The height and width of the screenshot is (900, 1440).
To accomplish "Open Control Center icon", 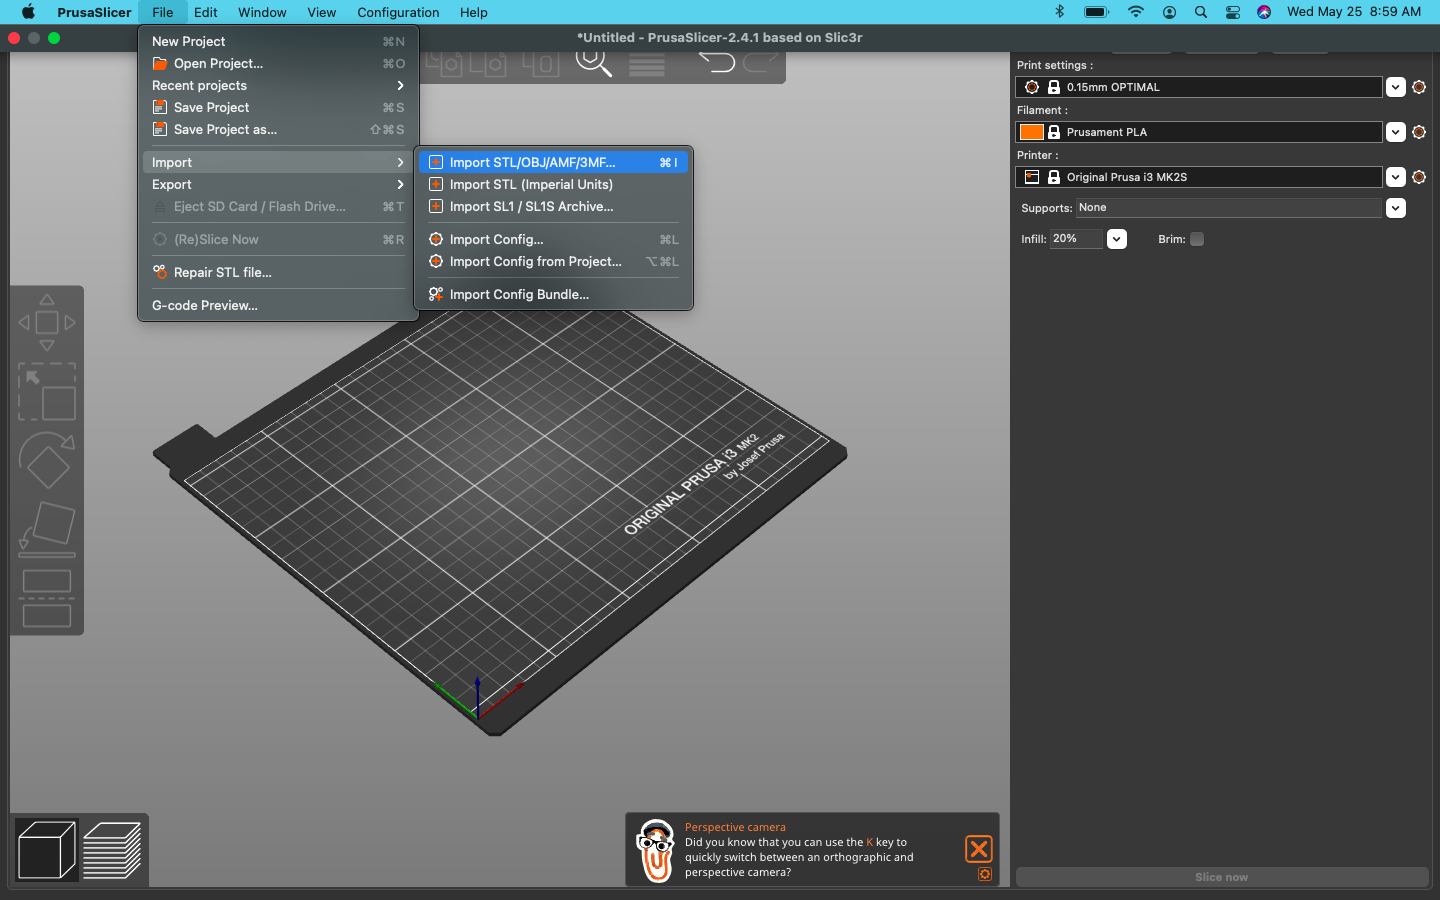I will pos(1233,12).
